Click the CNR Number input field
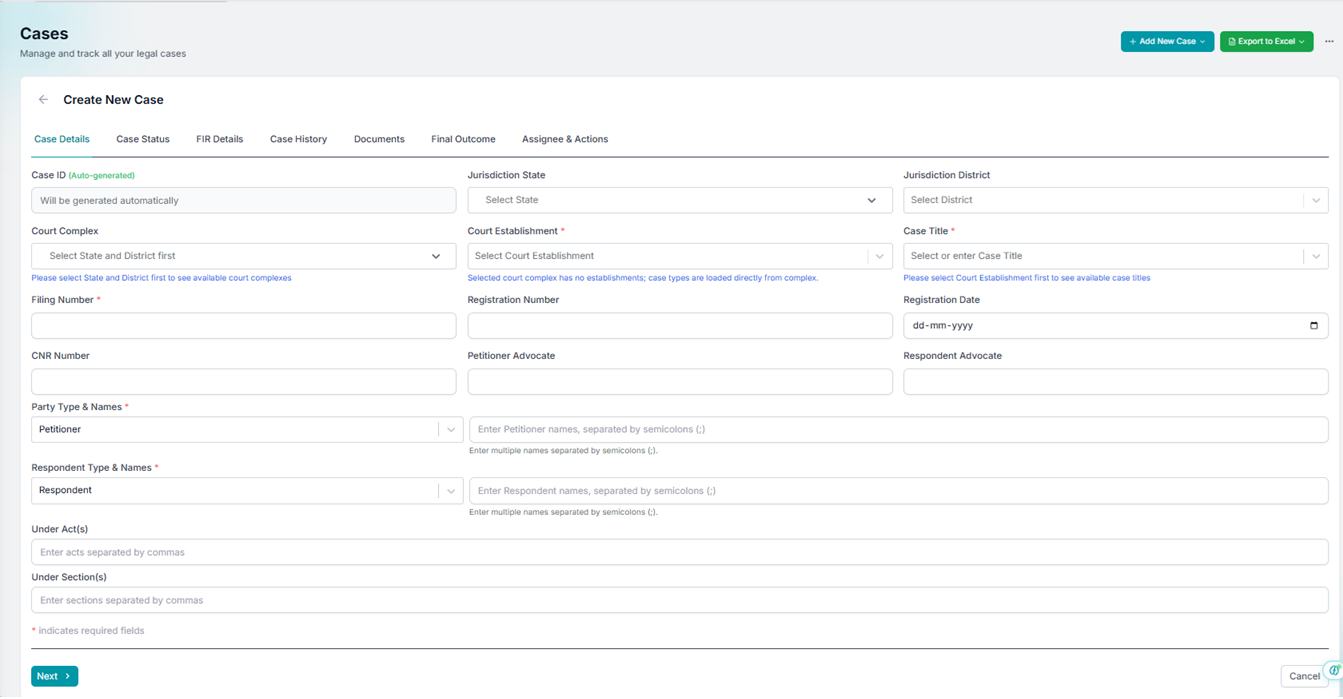1343x699 pixels. pos(243,381)
